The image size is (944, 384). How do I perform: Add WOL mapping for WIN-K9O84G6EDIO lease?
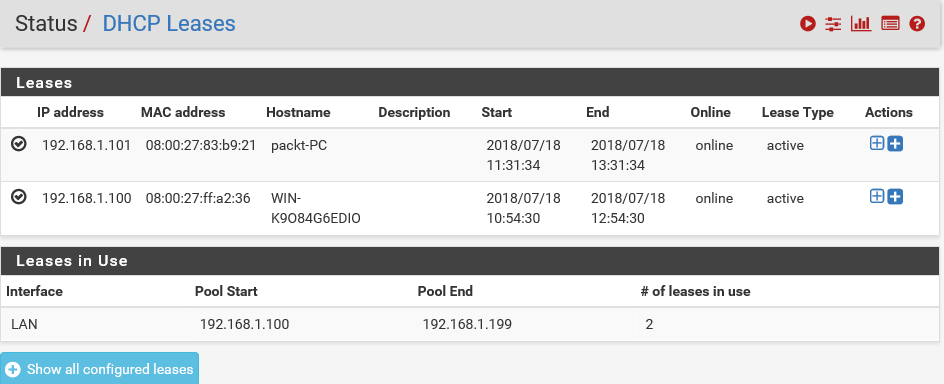click(x=895, y=196)
